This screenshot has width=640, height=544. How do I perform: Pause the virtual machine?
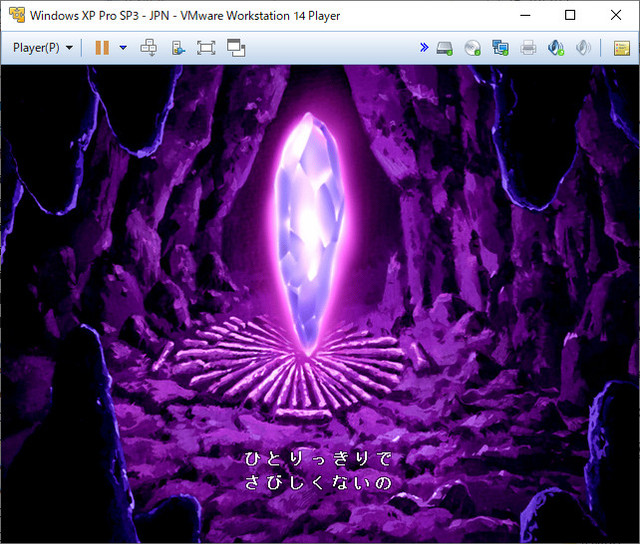(102, 48)
